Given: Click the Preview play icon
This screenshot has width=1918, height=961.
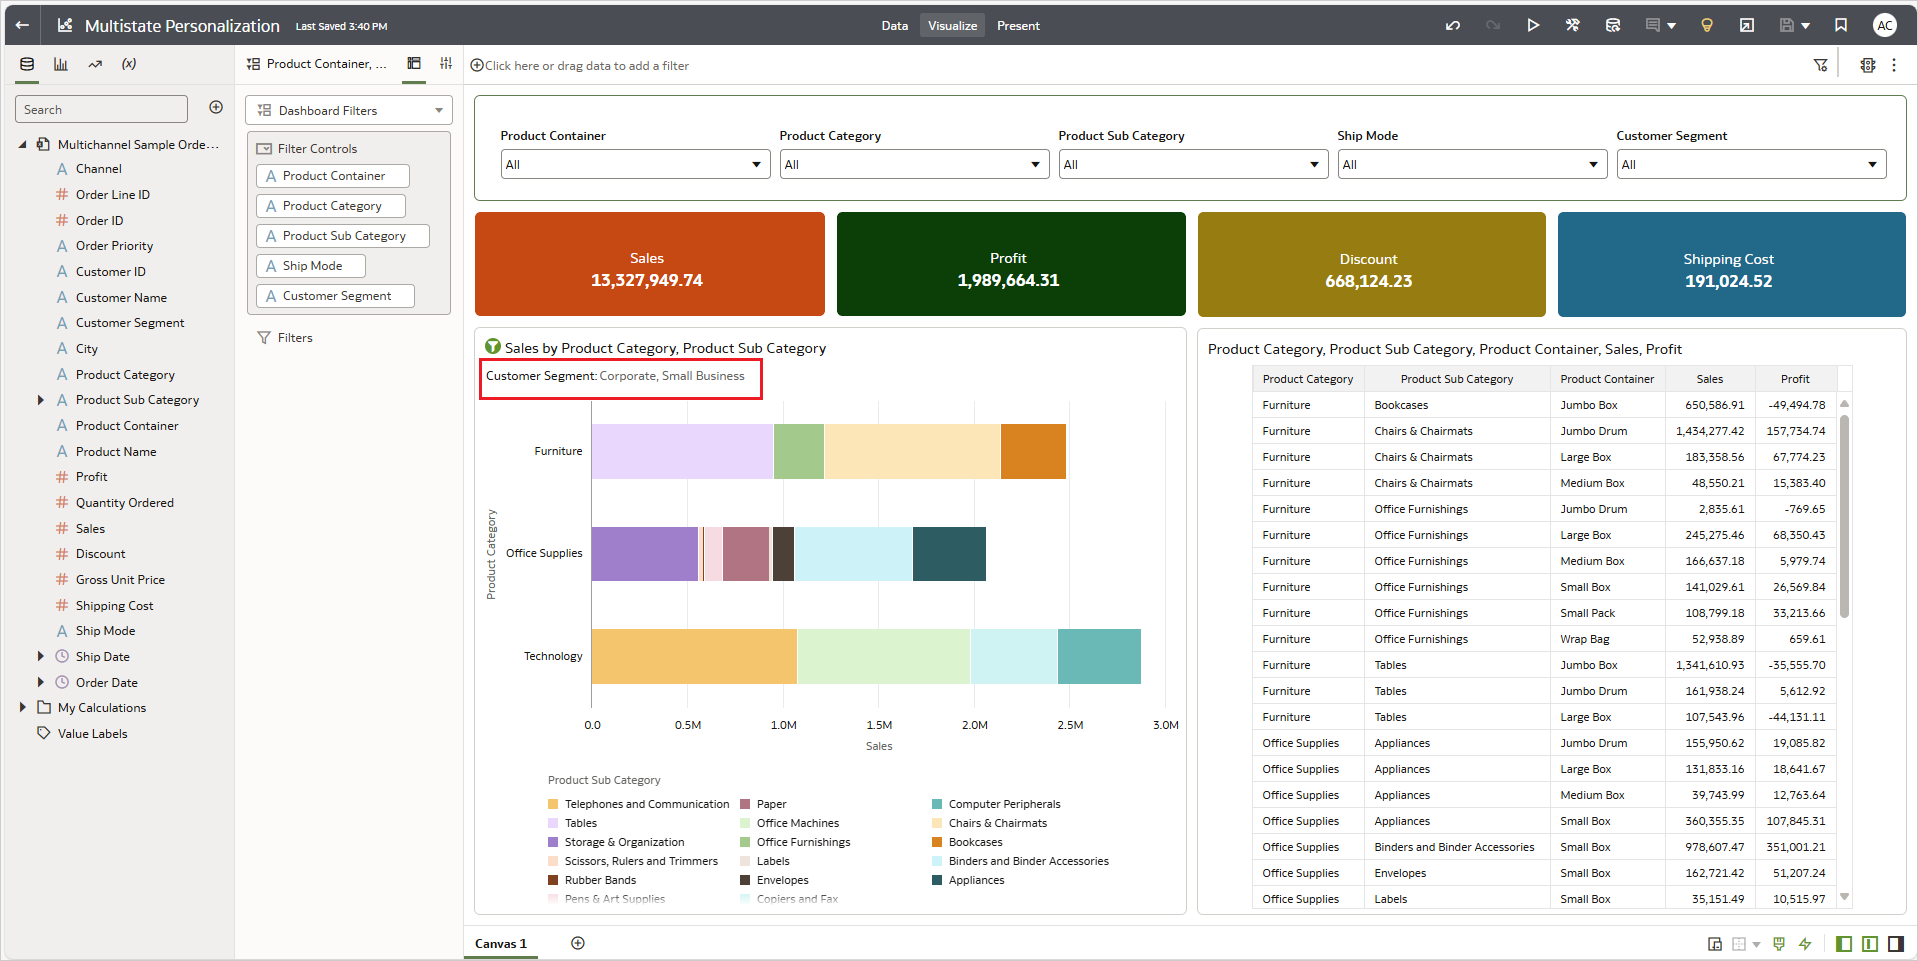Looking at the screenshot, I should [x=1533, y=26].
